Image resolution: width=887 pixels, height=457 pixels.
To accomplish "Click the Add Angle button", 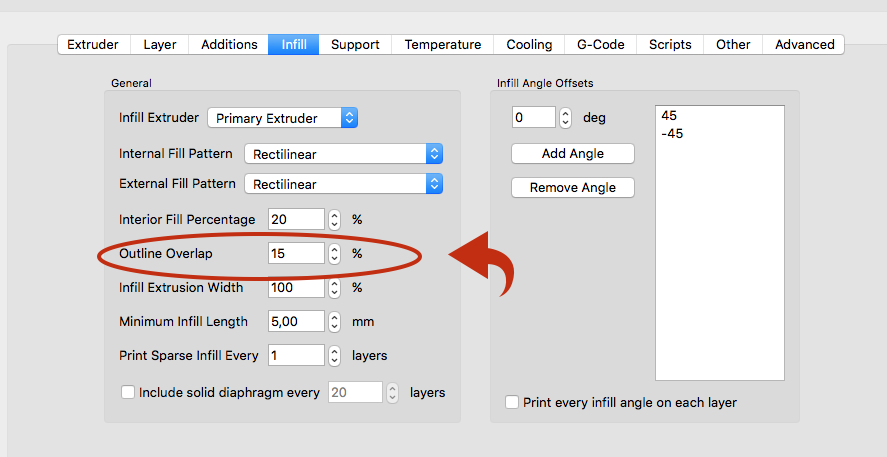I will pos(572,154).
